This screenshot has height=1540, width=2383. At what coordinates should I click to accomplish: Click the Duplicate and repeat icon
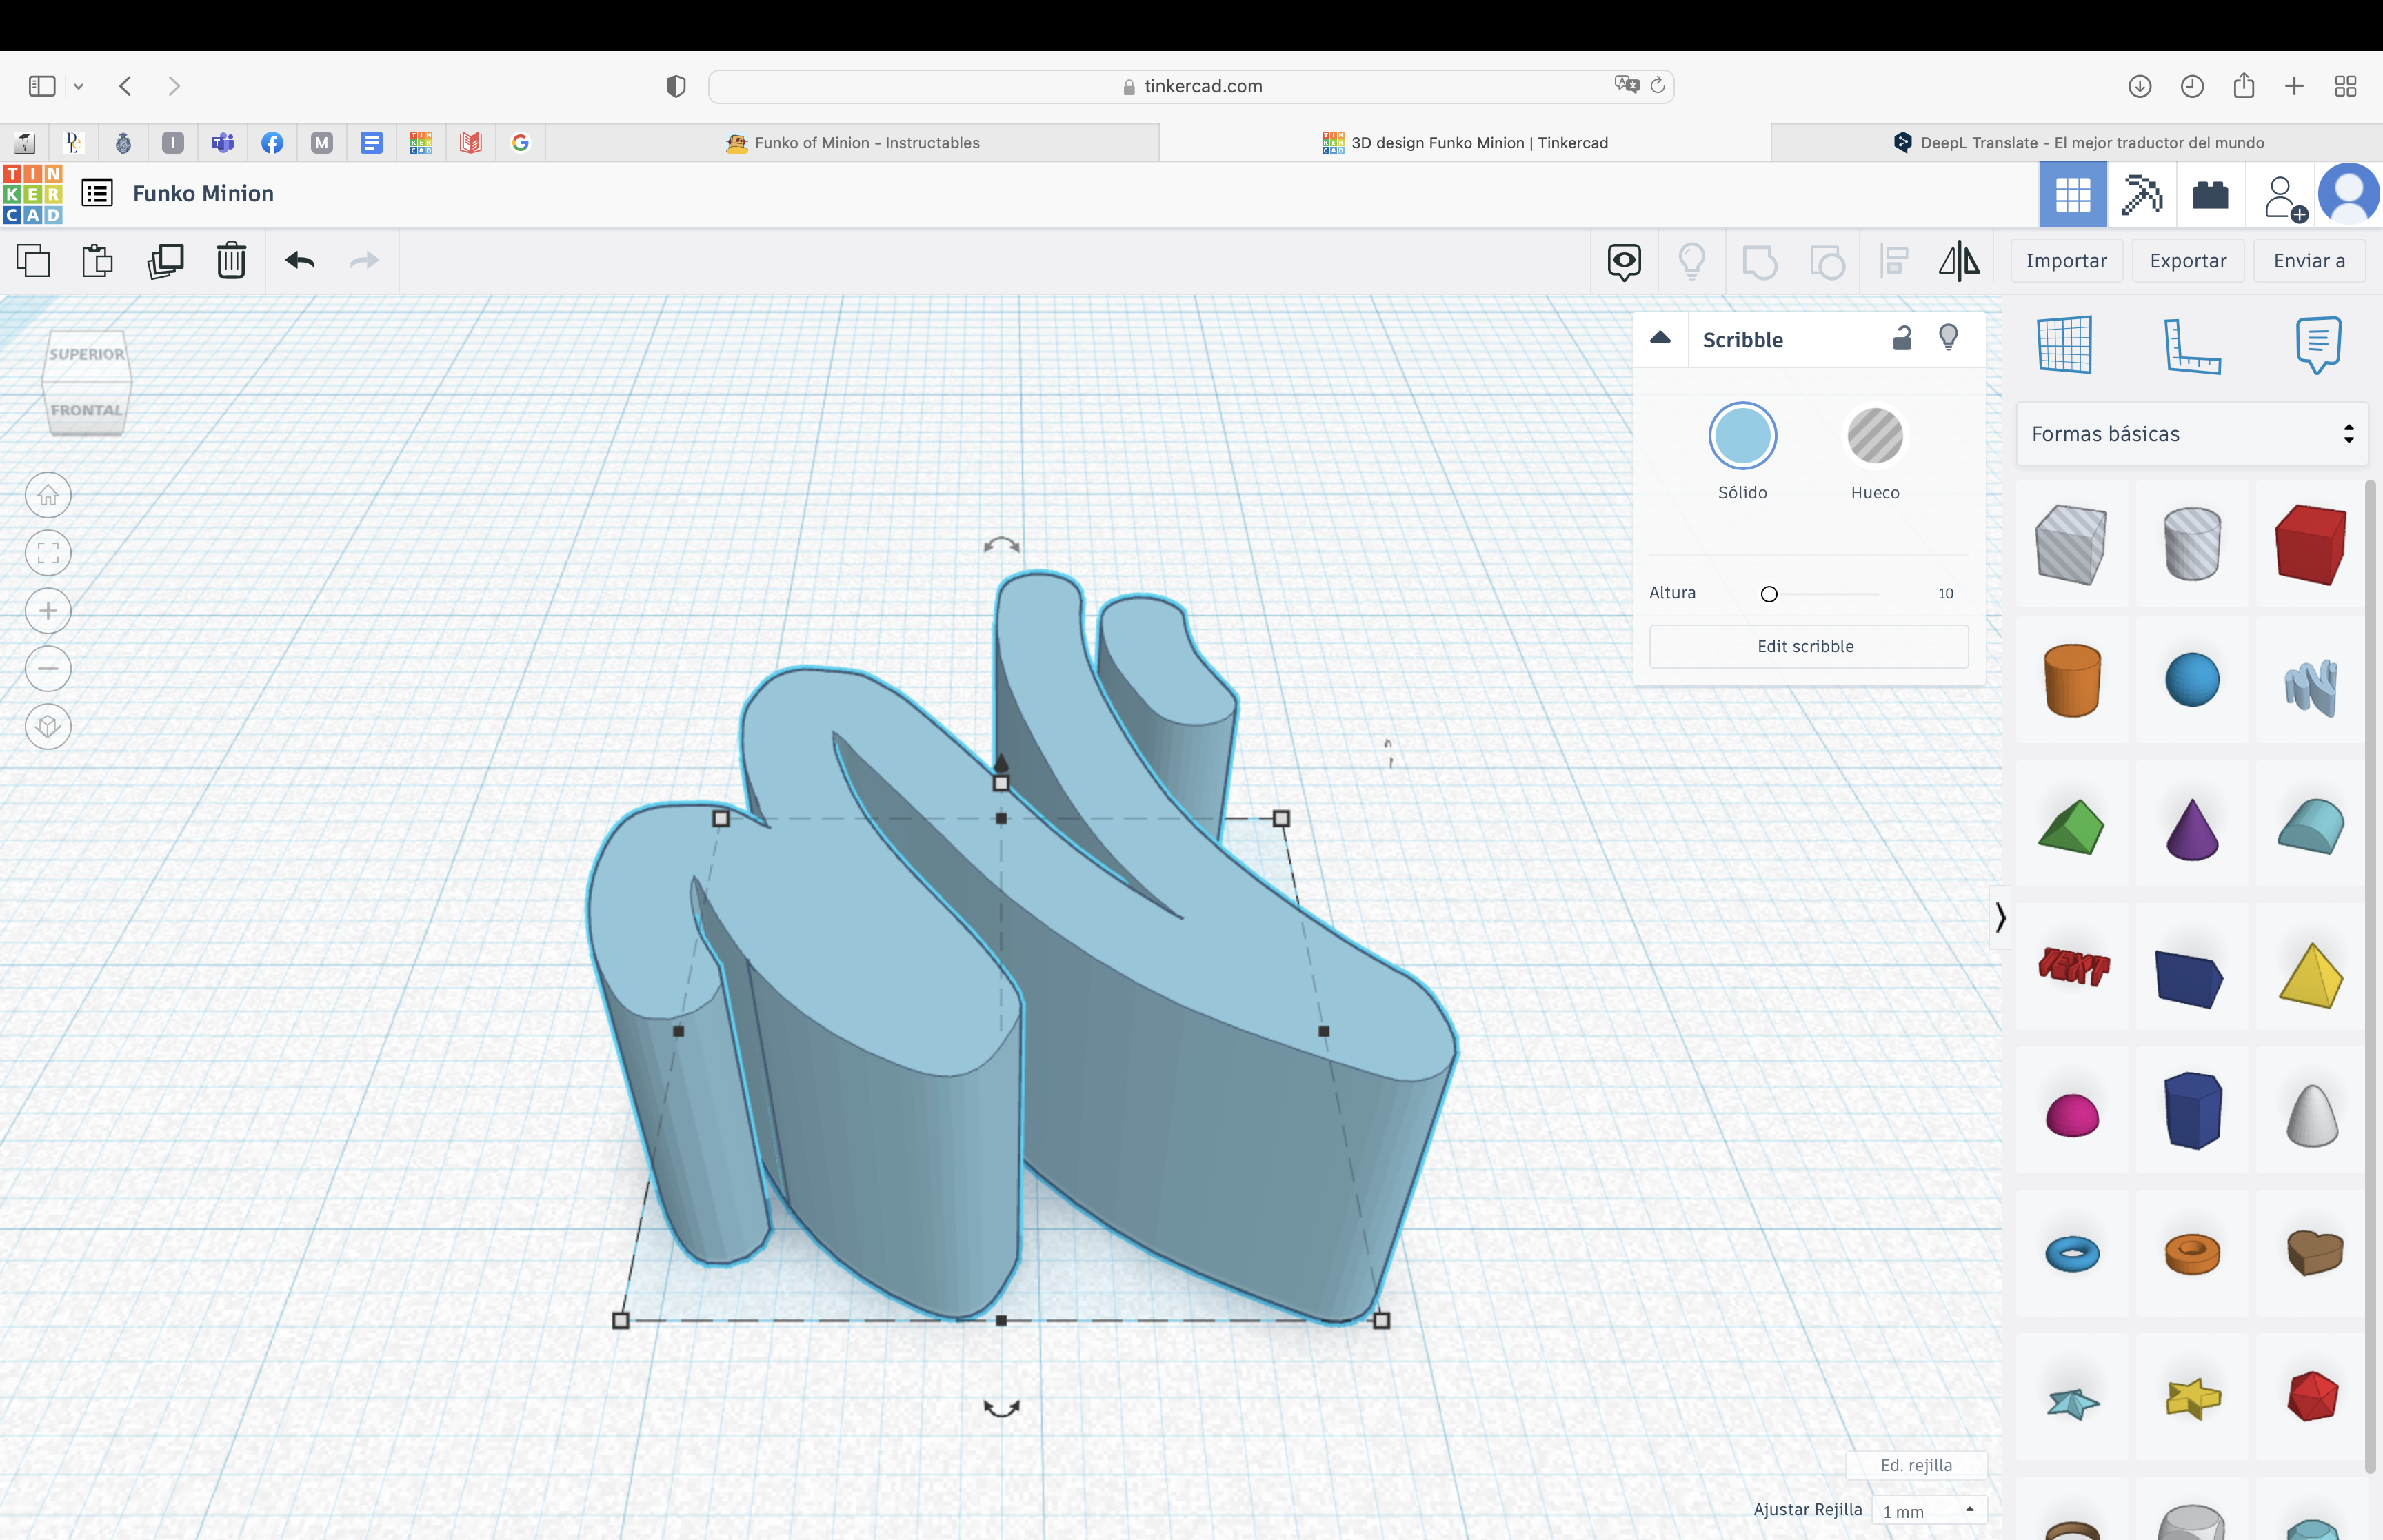165,261
